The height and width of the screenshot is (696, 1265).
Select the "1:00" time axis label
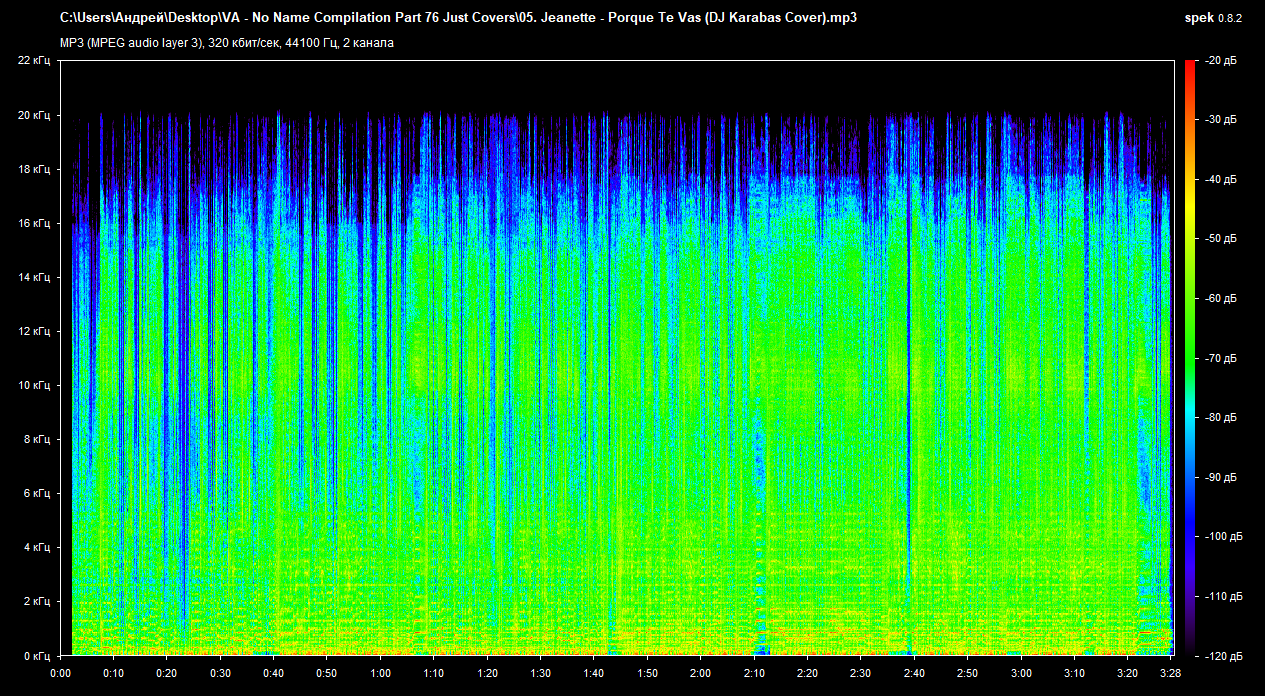[x=381, y=673]
